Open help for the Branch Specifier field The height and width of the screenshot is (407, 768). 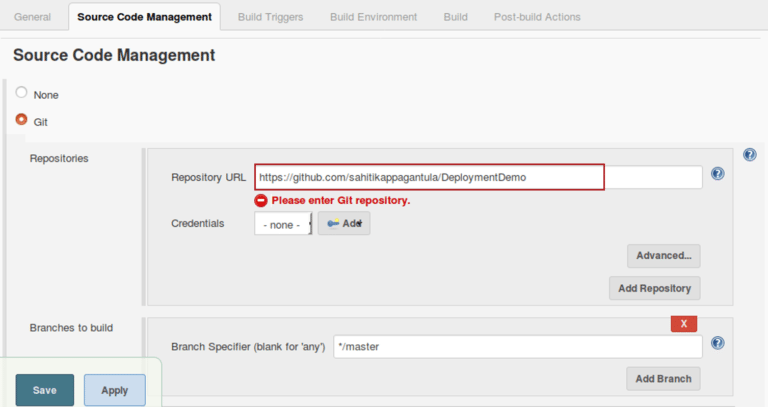(x=717, y=343)
